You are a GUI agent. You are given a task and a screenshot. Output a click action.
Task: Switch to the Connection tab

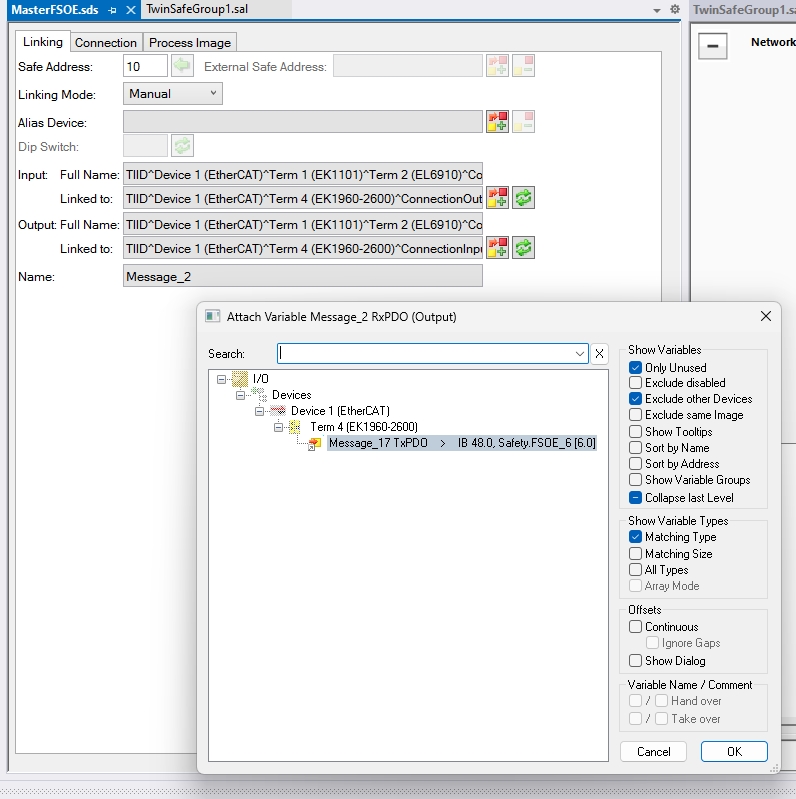click(106, 43)
